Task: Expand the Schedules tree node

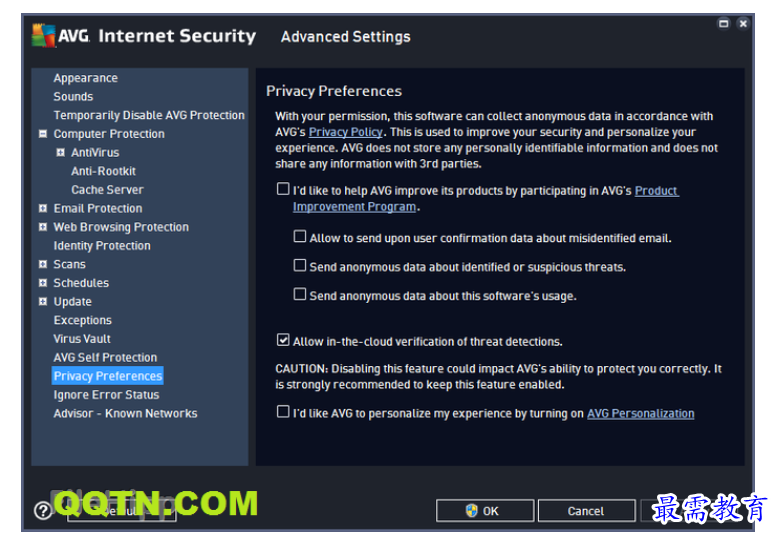Action: 43,283
